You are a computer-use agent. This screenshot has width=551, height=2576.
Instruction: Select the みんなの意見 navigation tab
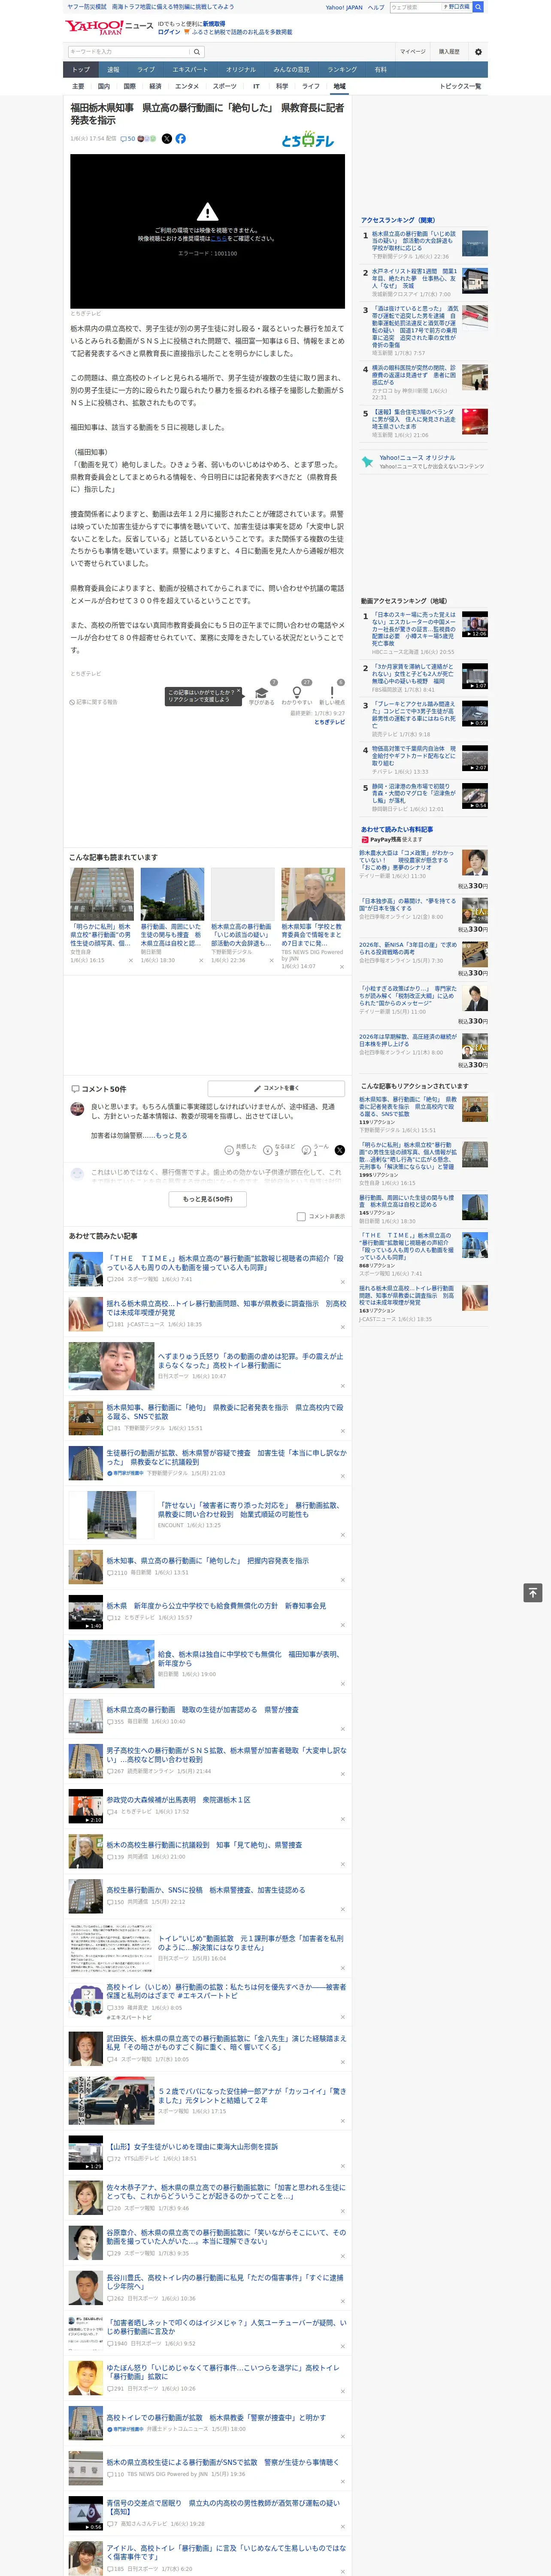click(x=291, y=69)
